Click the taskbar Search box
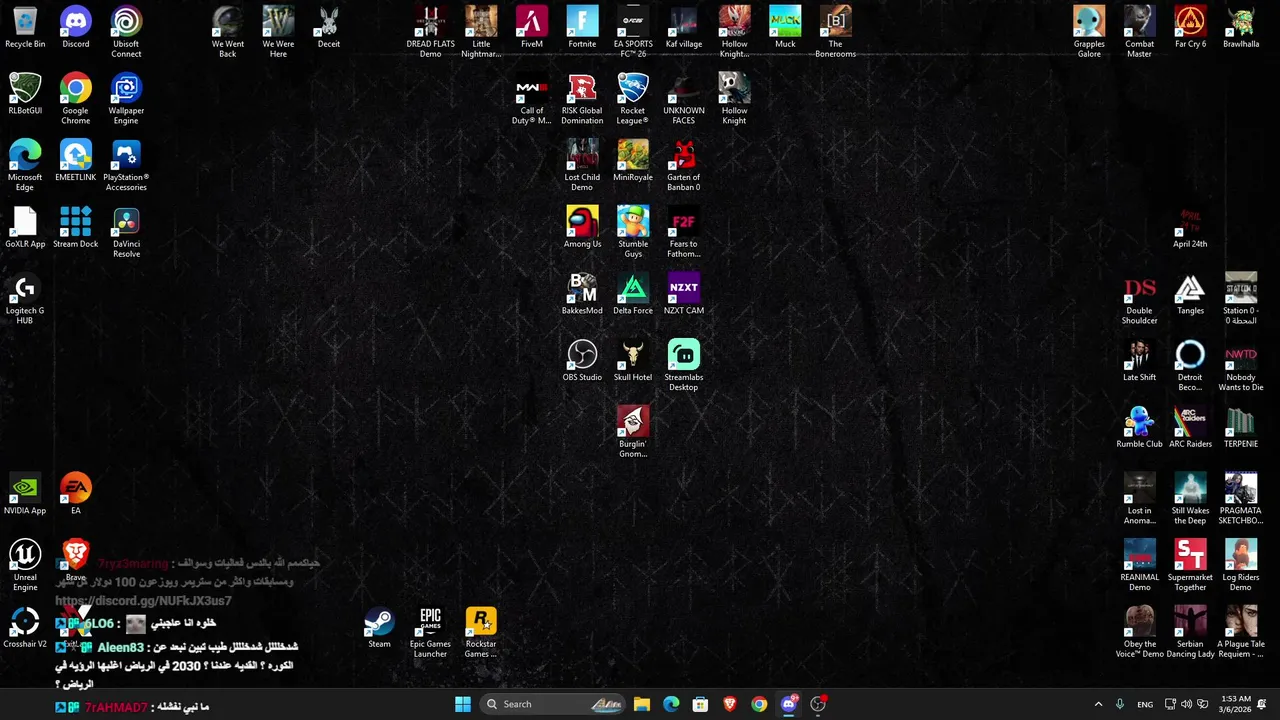Image resolution: width=1280 pixels, height=720 pixels. pyautogui.click(x=554, y=704)
